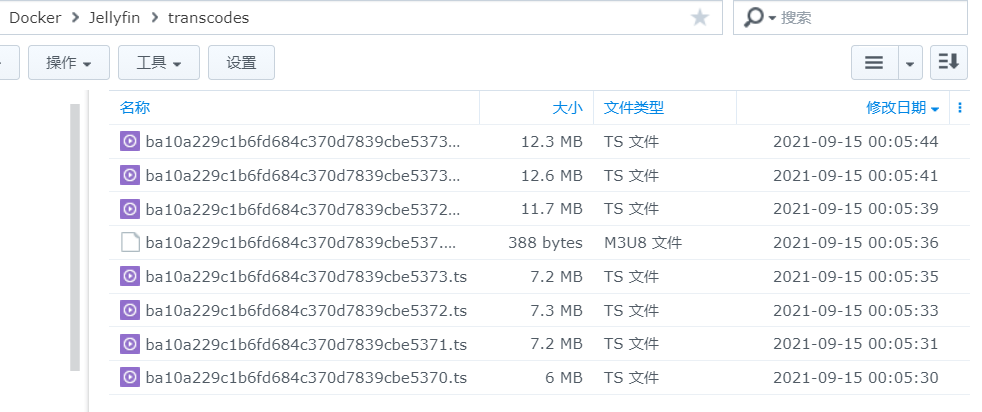Click date 2021-09-15 00:05:31
Image resolution: width=982 pixels, height=412 pixels.
pyautogui.click(x=855, y=344)
